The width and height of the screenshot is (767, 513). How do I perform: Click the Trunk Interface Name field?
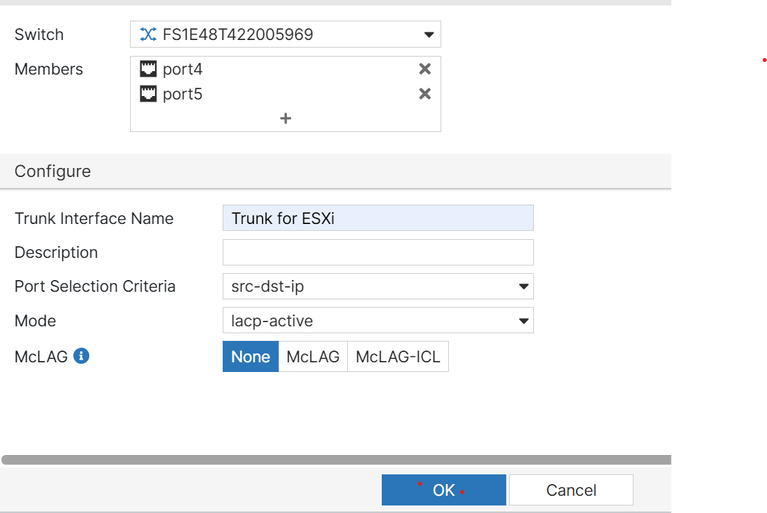378,218
